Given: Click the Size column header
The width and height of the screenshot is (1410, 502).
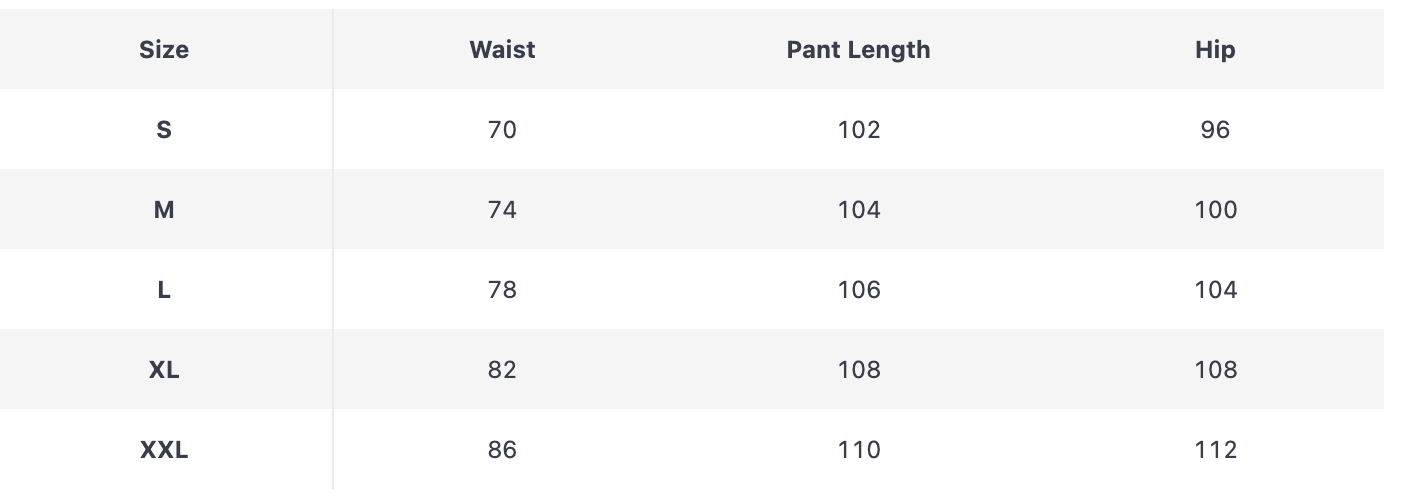Looking at the screenshot, I should [164, 50].
